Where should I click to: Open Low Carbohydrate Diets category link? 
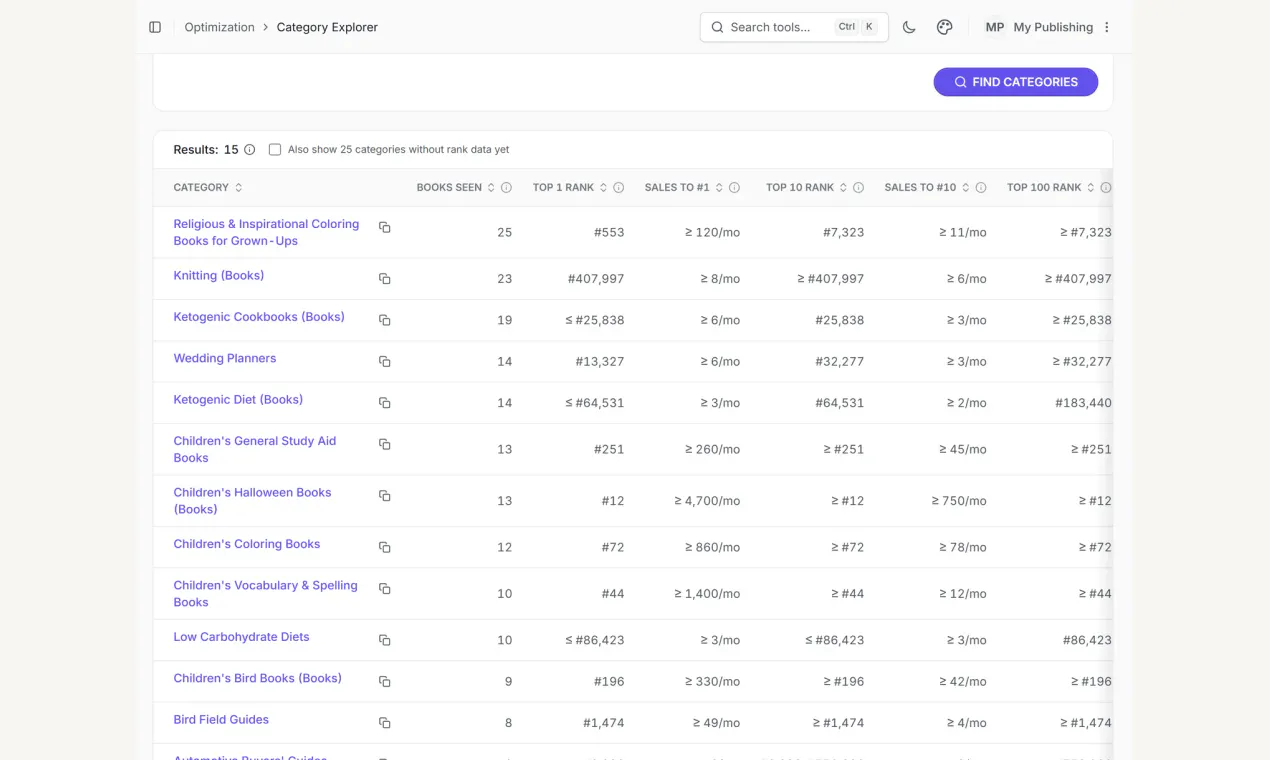tap(241, 637)
